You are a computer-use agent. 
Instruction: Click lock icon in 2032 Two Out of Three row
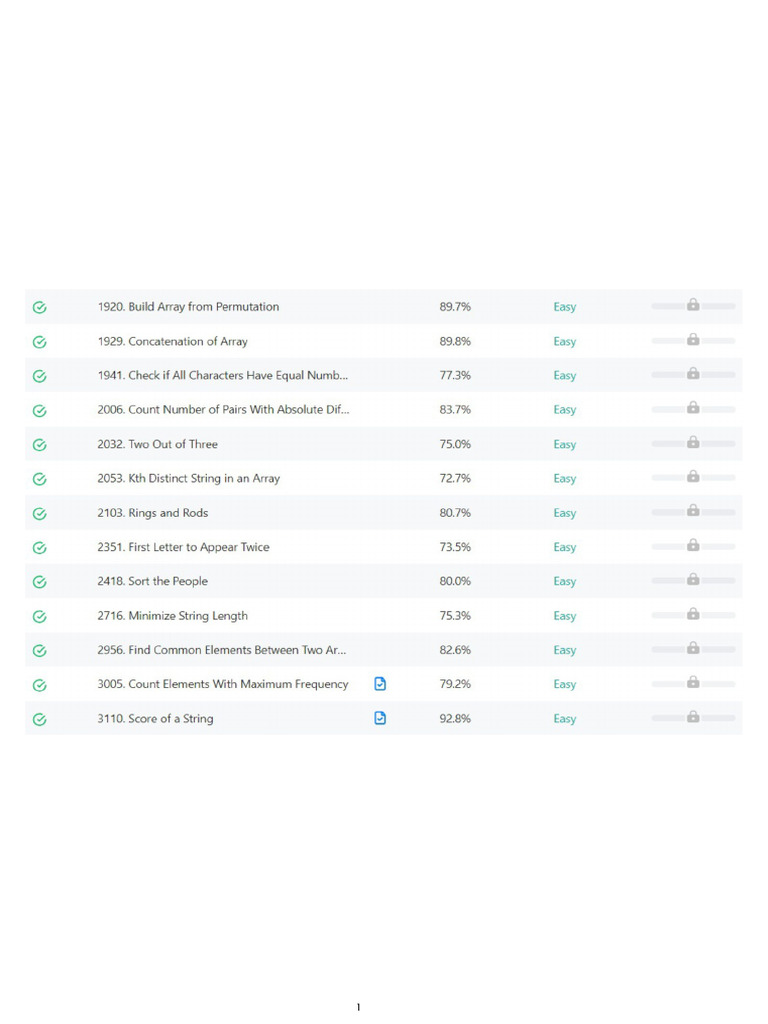click(693, 442)
